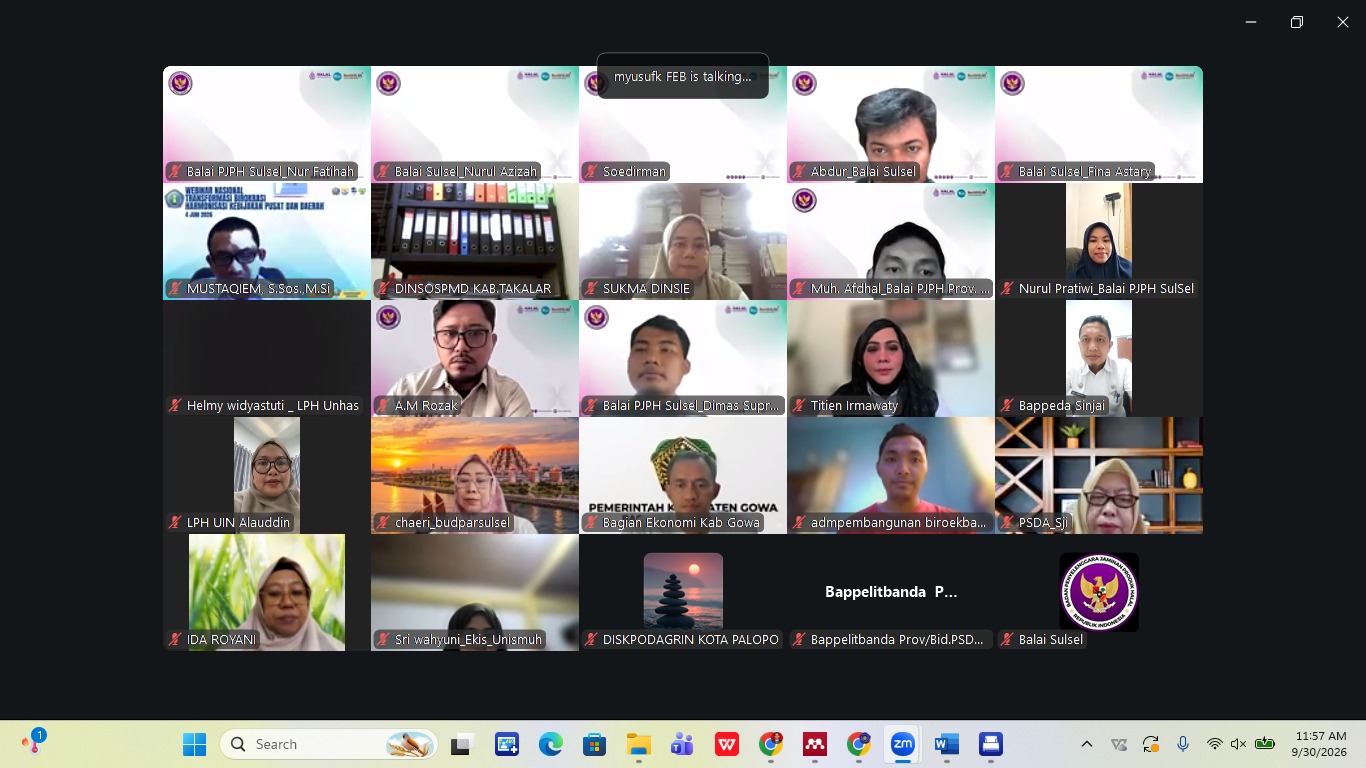Click the muted mic icon beside Soedirman
Viewport: 1366px width, 768px height.
pyautogui.click(x=592, y=171)
